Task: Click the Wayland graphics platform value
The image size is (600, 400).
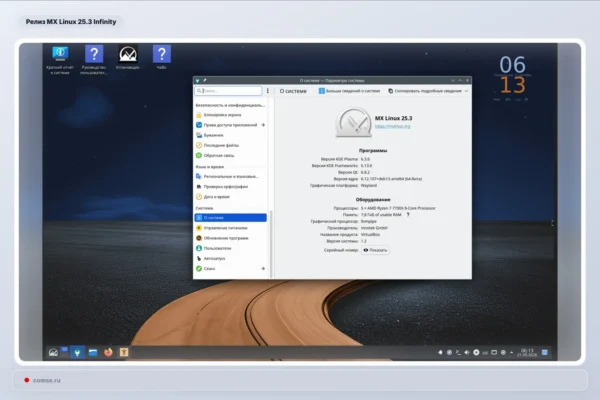Action: pyautogui.click(x=369, y=185)
